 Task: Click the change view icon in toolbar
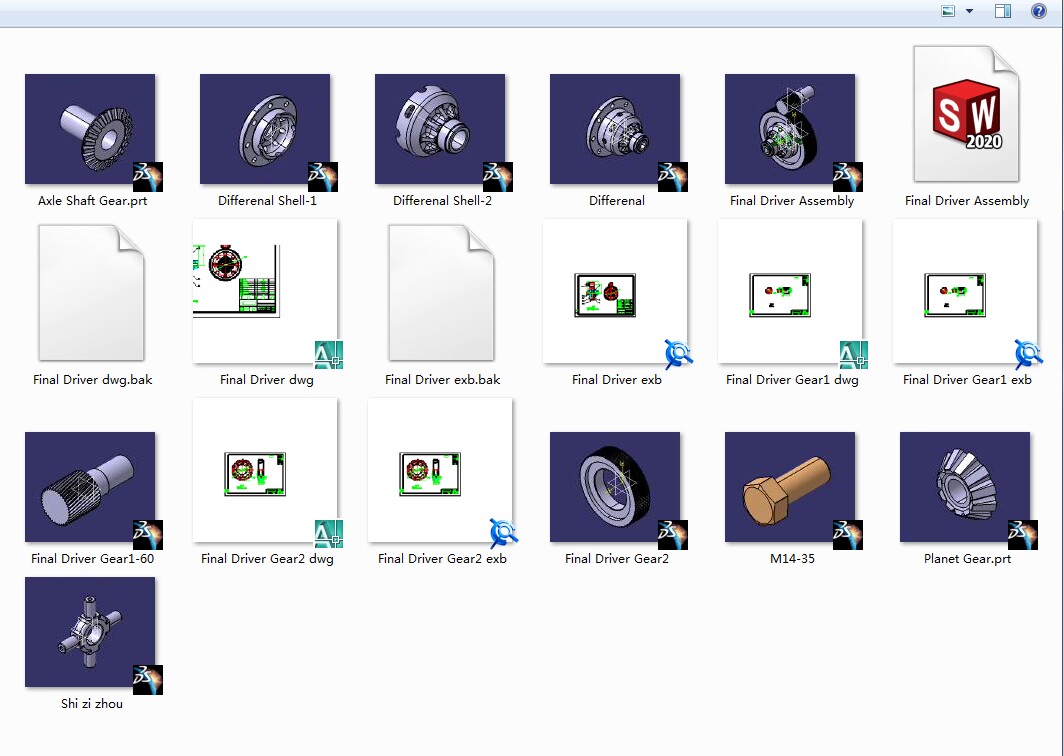click(x=949, y=11)
